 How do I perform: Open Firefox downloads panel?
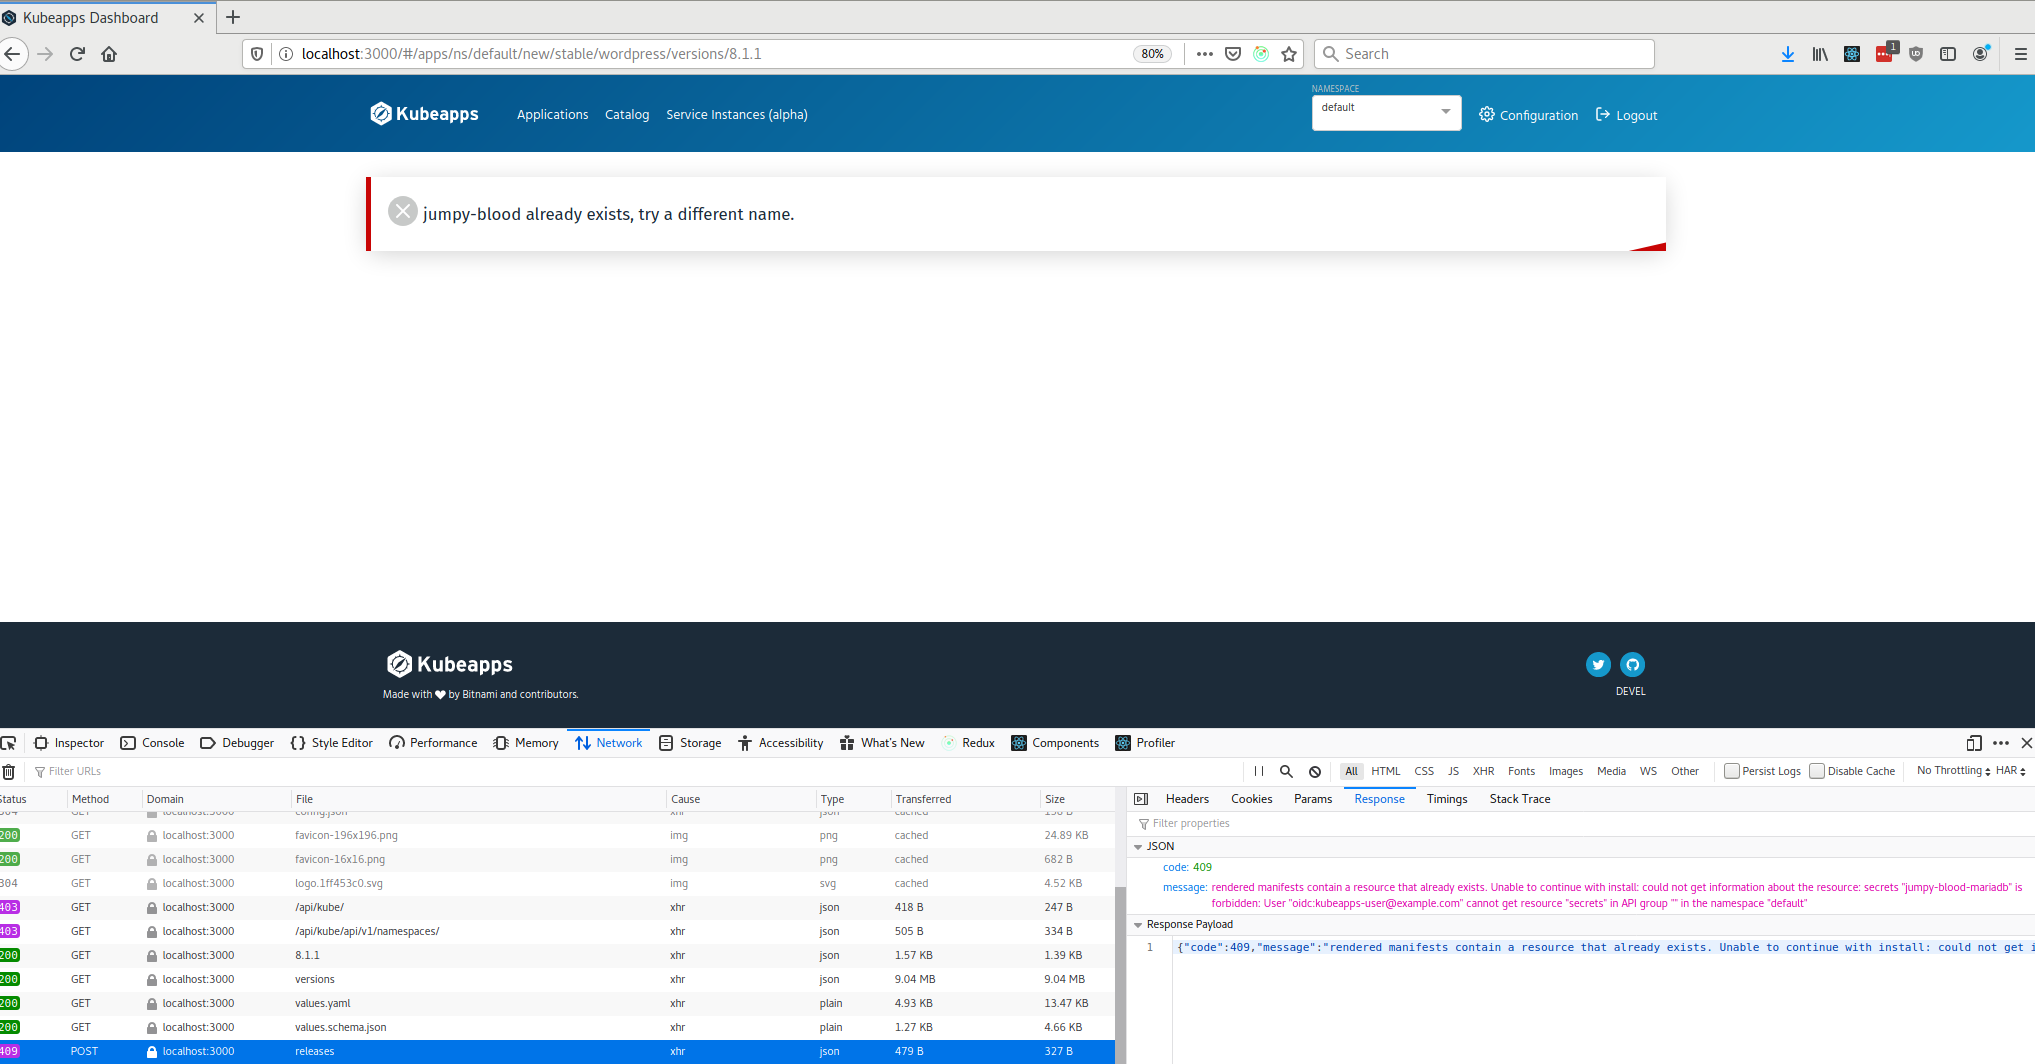coord(1788,54)
